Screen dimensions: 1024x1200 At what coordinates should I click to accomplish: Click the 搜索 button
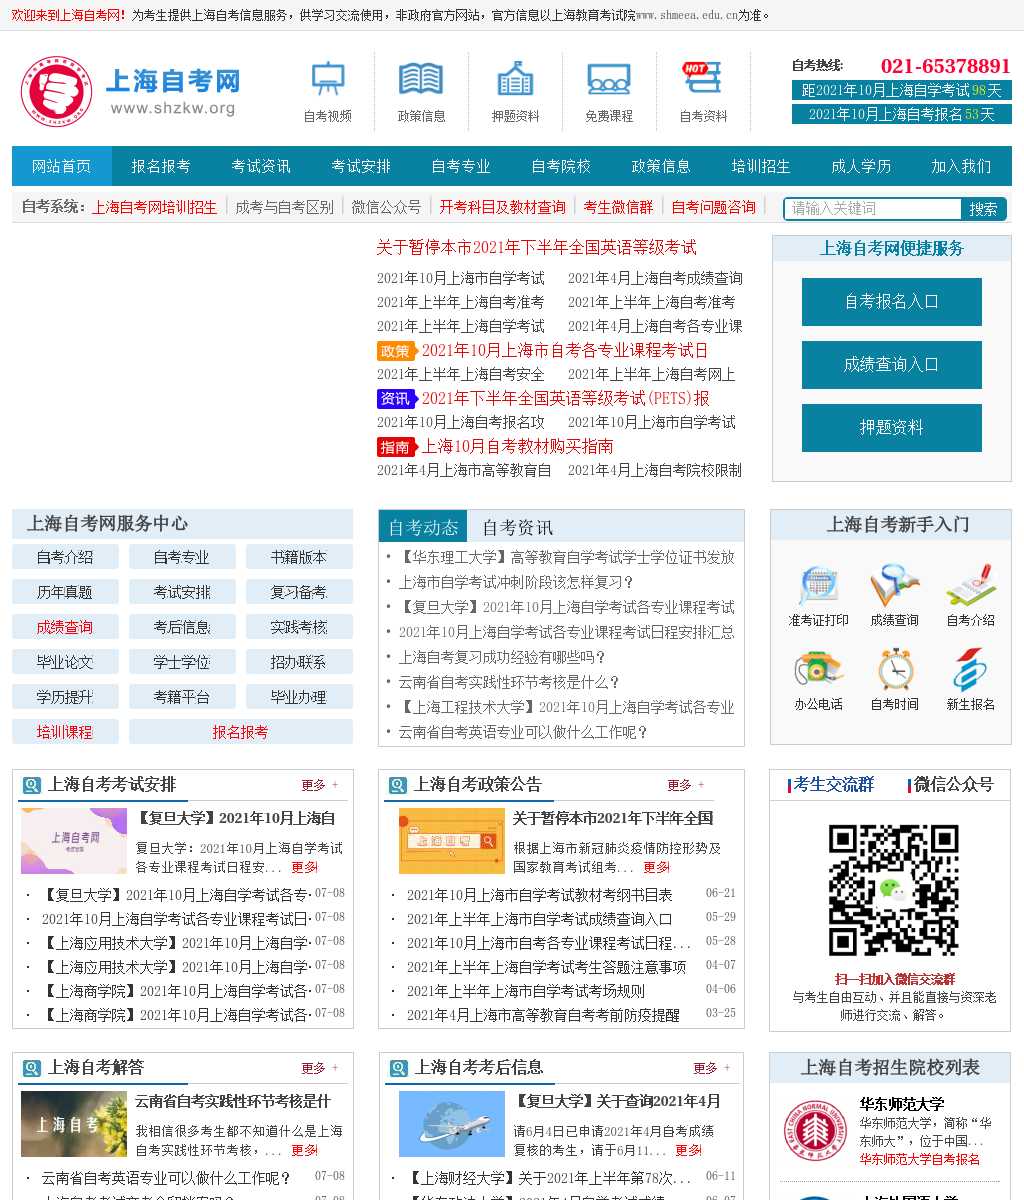point(983,208)
